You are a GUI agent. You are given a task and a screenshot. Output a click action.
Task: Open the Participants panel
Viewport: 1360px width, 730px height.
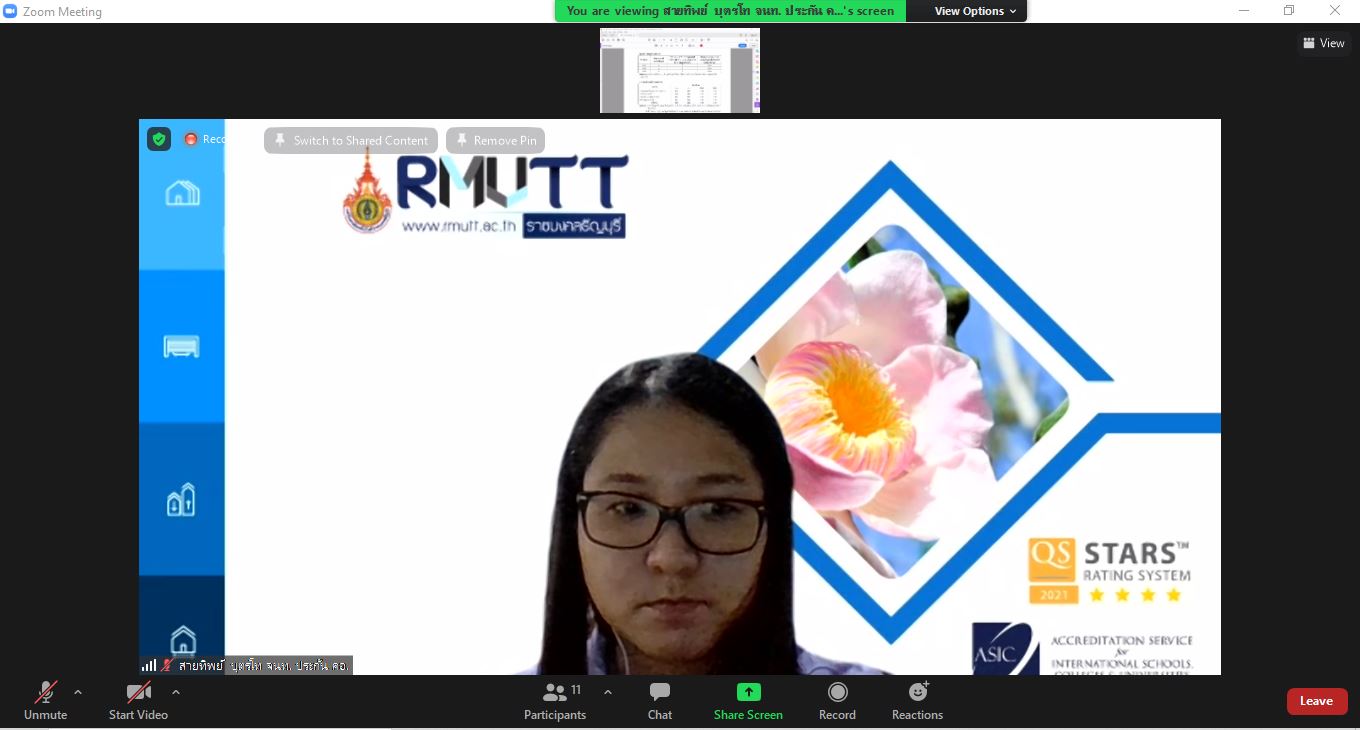pyautogui.click(x=555, y=701)
